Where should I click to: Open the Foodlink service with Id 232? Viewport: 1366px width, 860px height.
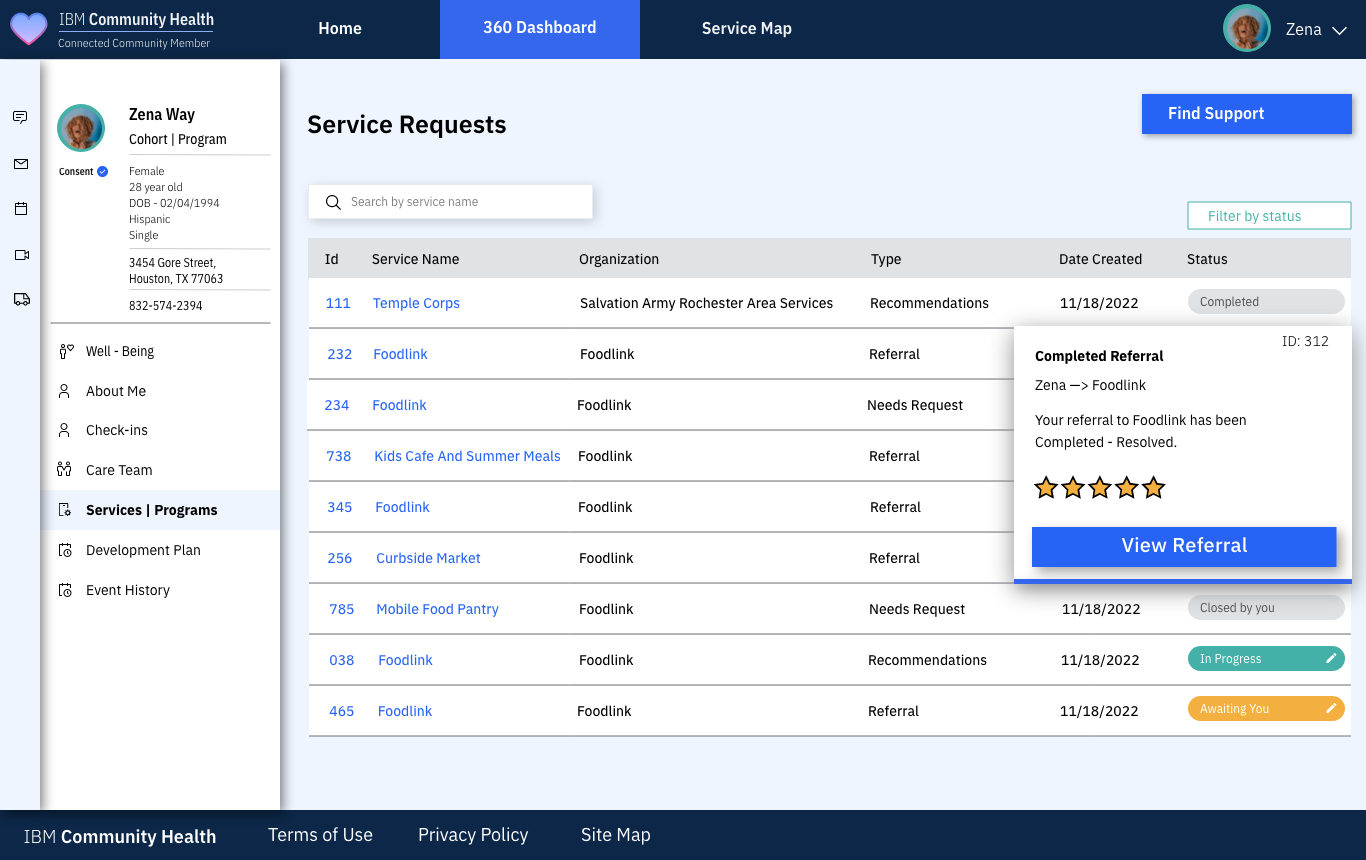click(400, 354)
